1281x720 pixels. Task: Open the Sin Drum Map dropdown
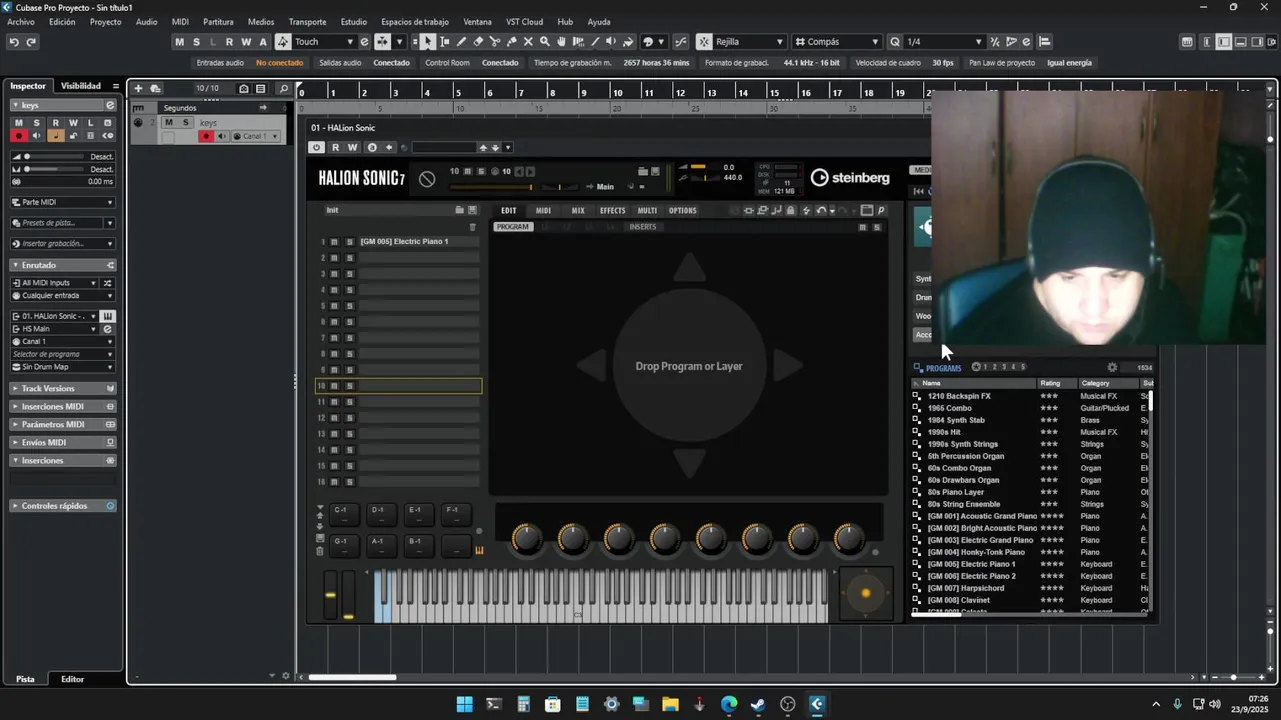[63, 367]
